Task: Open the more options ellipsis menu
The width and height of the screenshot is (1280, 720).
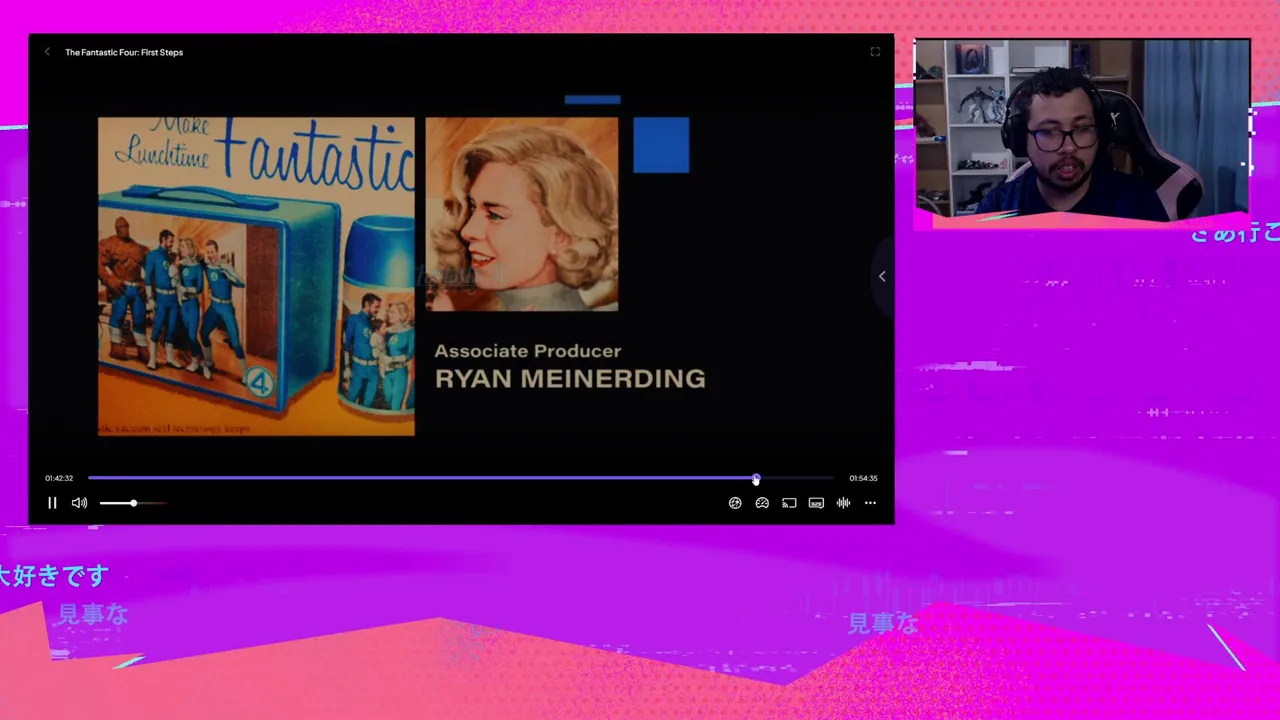Action: click(x=870, y=503)
